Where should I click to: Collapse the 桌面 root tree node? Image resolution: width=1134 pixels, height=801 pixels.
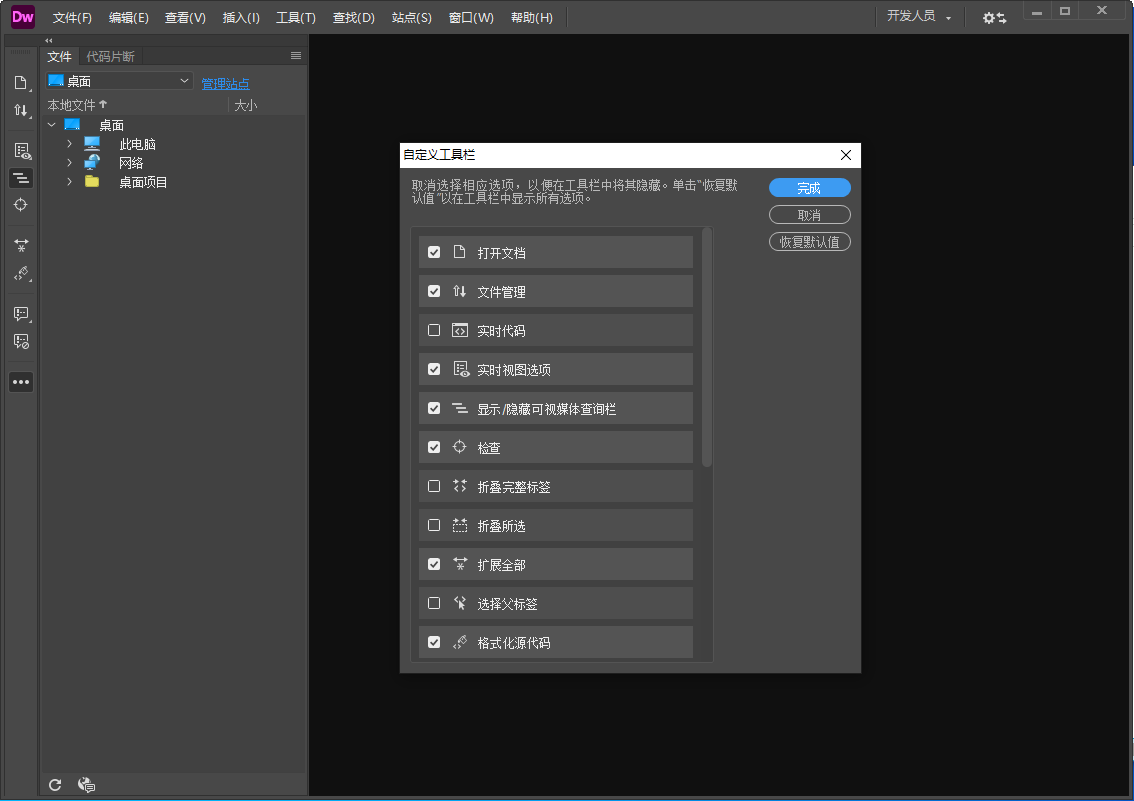point(51,125)
